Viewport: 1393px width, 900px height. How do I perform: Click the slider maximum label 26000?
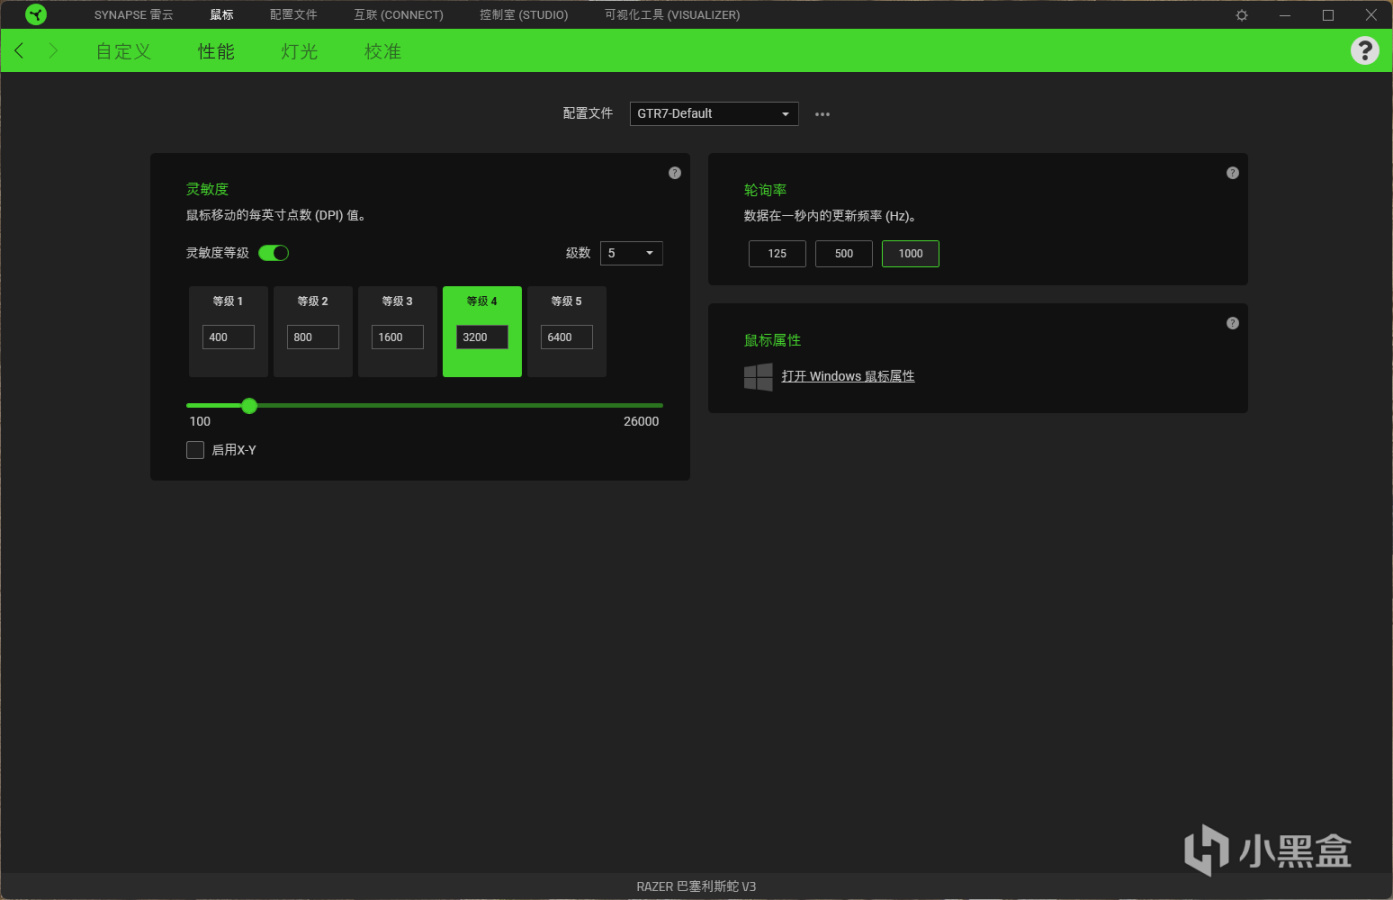tap(641, 422)
